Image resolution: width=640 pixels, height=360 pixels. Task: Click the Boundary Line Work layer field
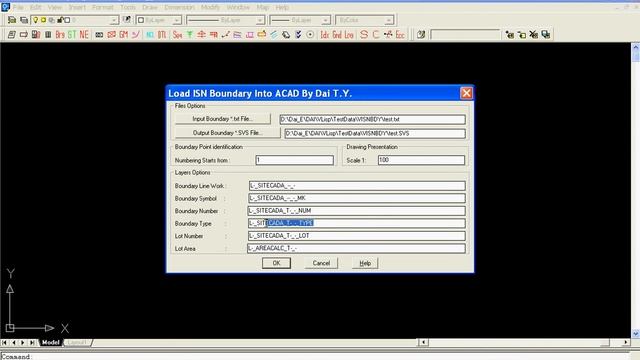coord(357,186)
